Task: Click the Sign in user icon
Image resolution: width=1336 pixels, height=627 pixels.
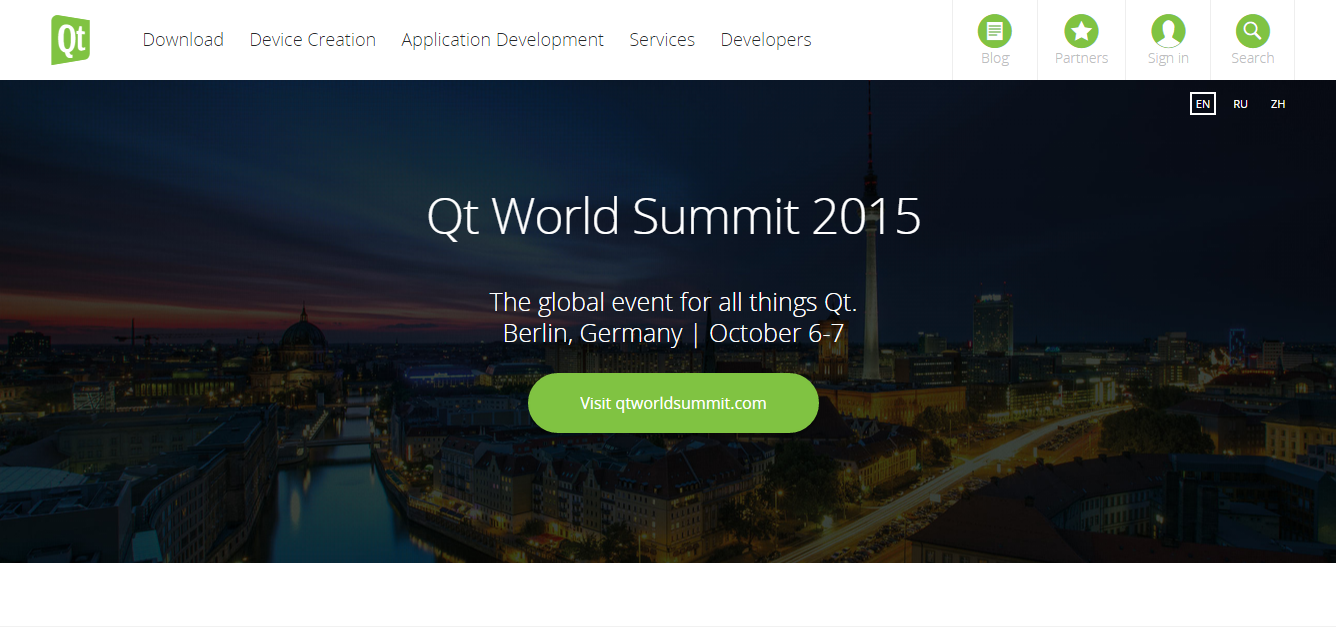Action: coord(1168,31)
